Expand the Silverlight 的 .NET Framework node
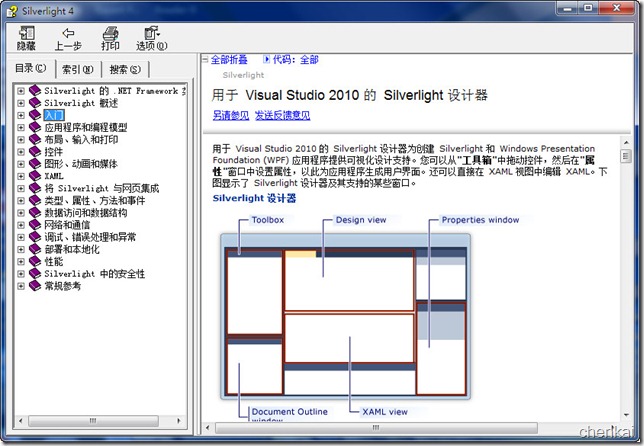 point(21,91)
